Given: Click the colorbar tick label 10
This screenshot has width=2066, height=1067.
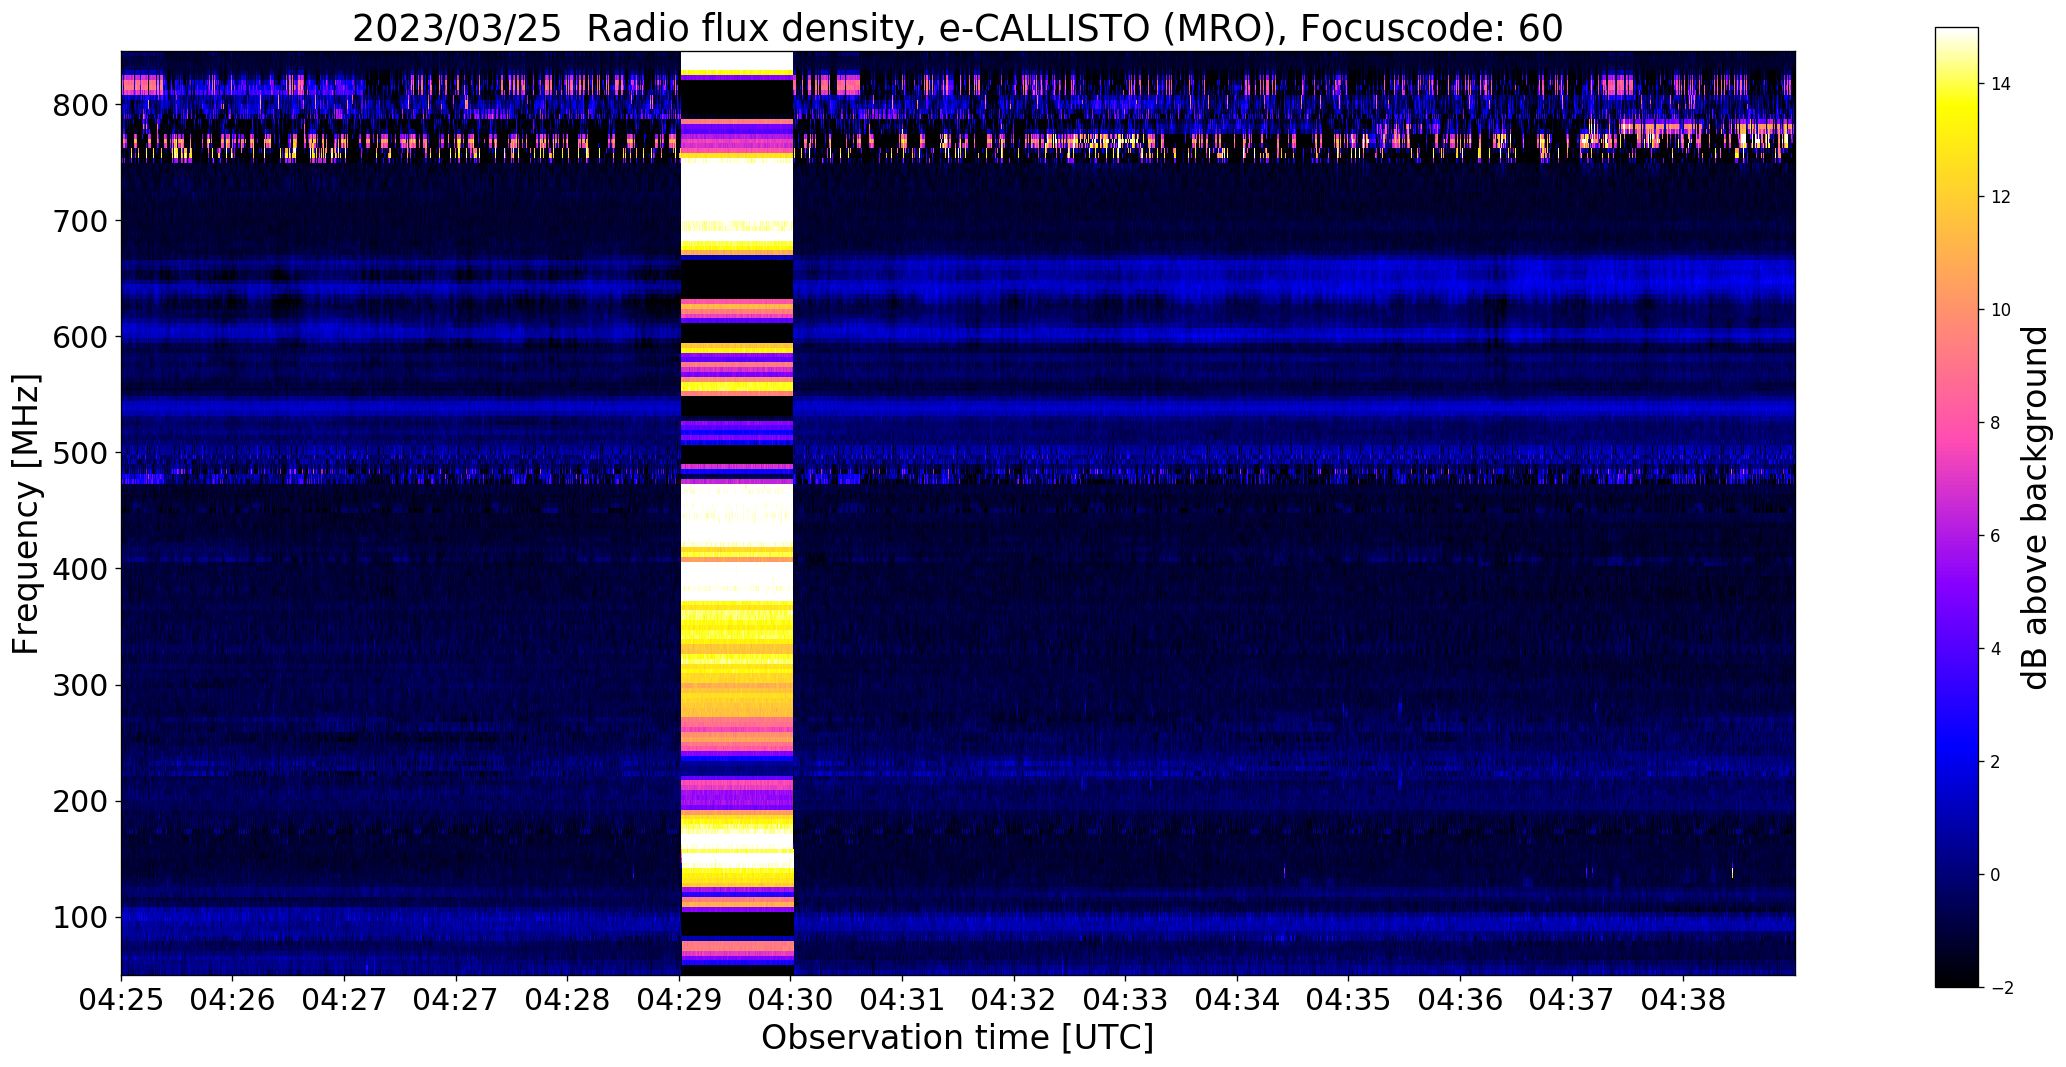Looking at the screenshot, I should 2001,310.
